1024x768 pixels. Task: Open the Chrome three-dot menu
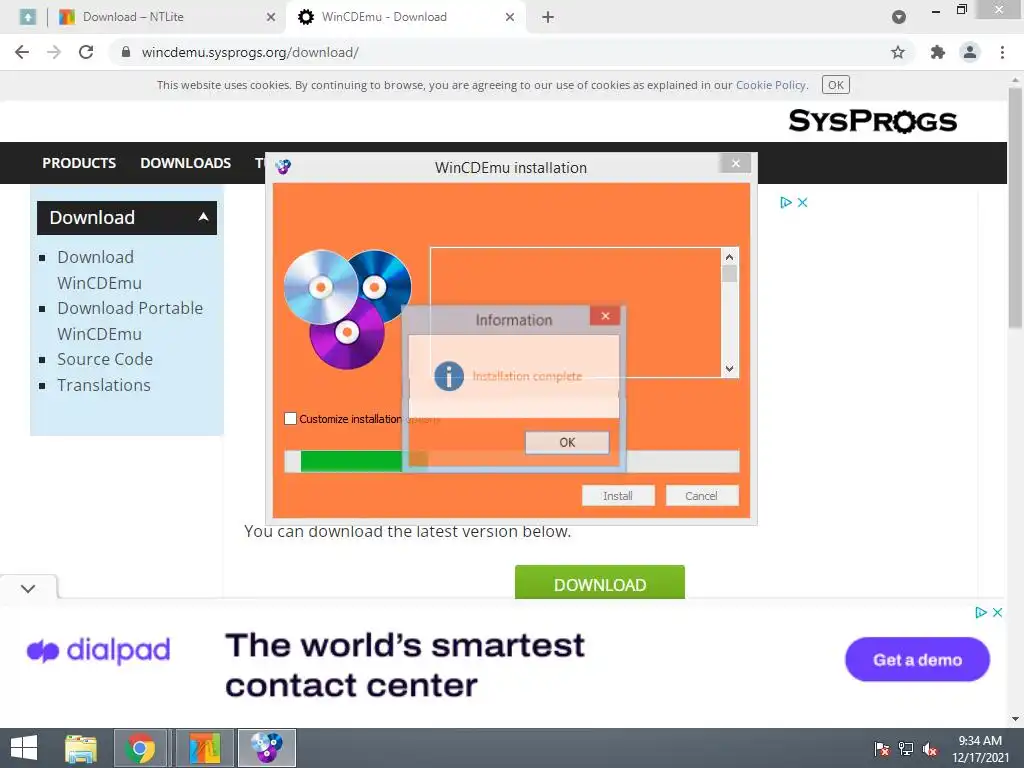coord(1002,52)
